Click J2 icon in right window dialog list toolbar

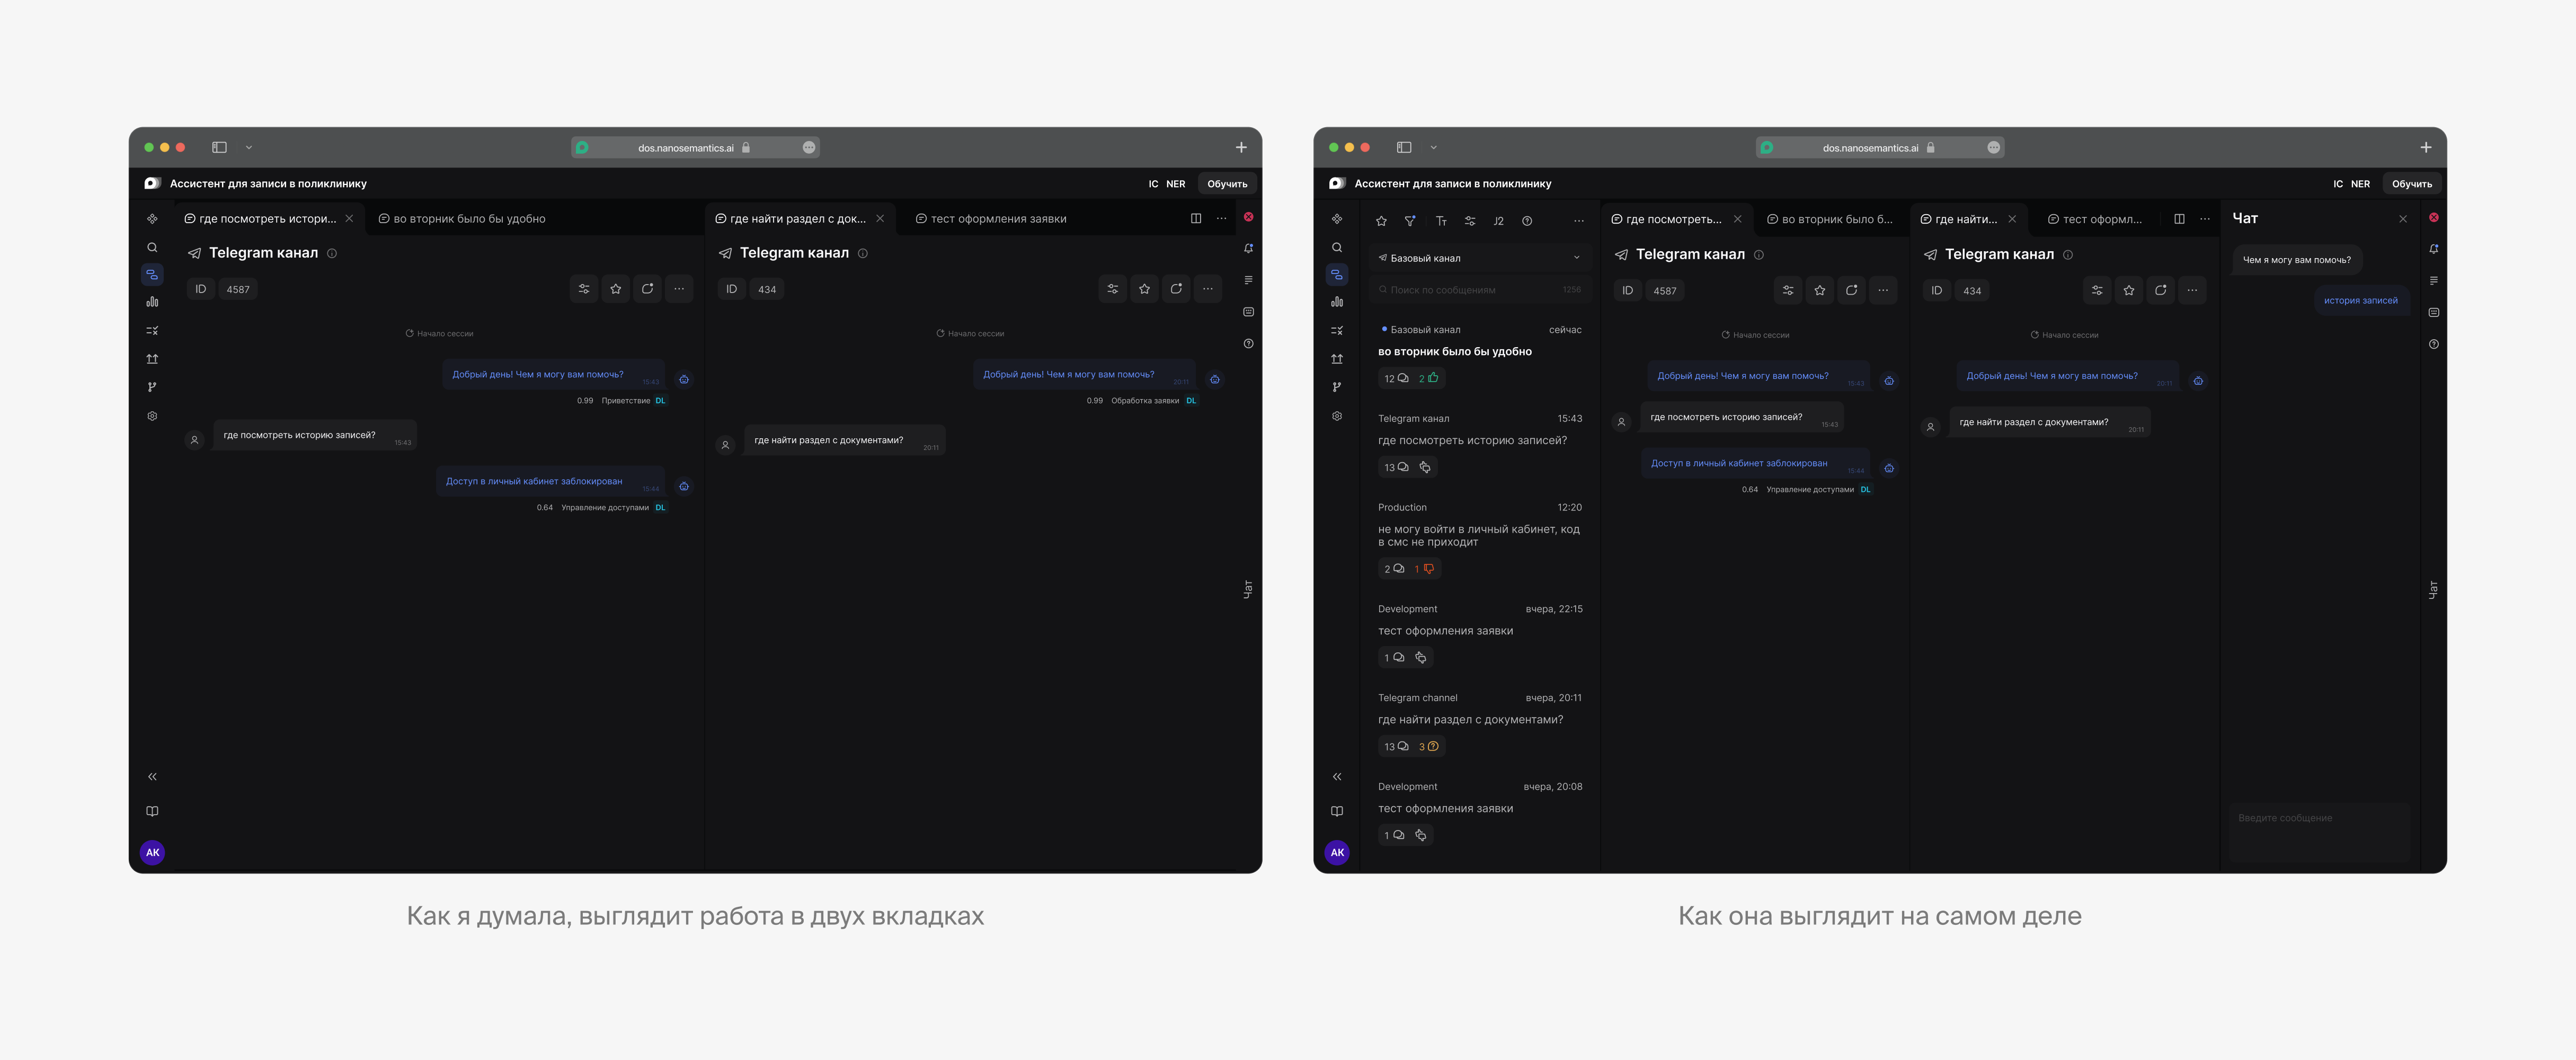(x=1498, y=221)
